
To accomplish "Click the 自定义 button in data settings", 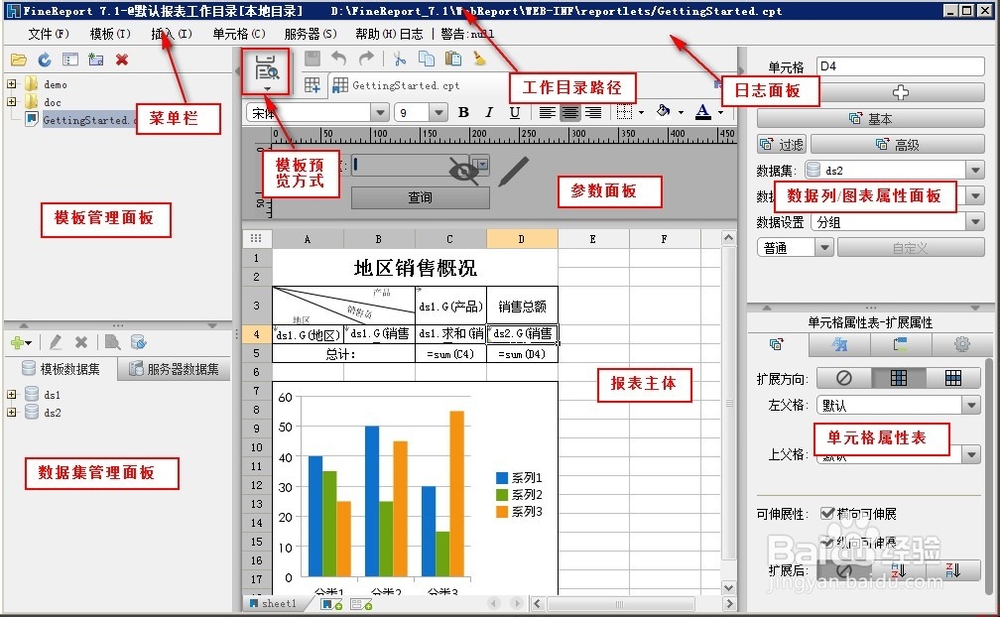I will click(x=910, y=247).
